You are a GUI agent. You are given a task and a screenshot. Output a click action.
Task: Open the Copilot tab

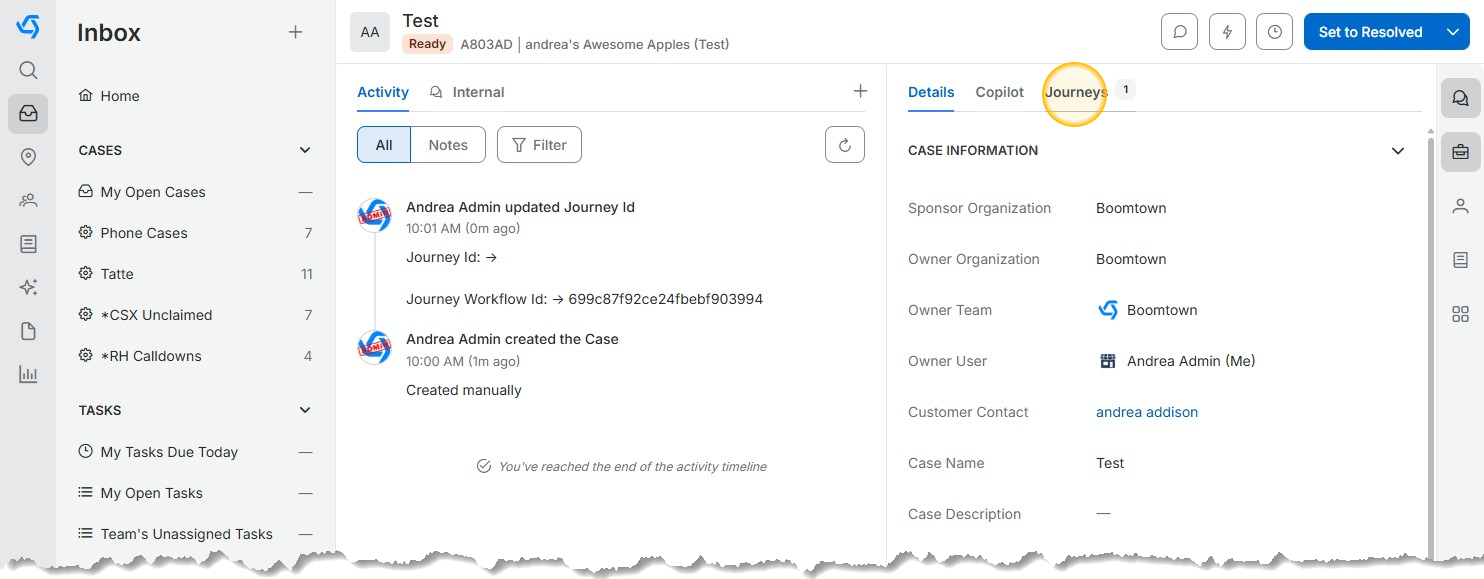pos(999,92)
